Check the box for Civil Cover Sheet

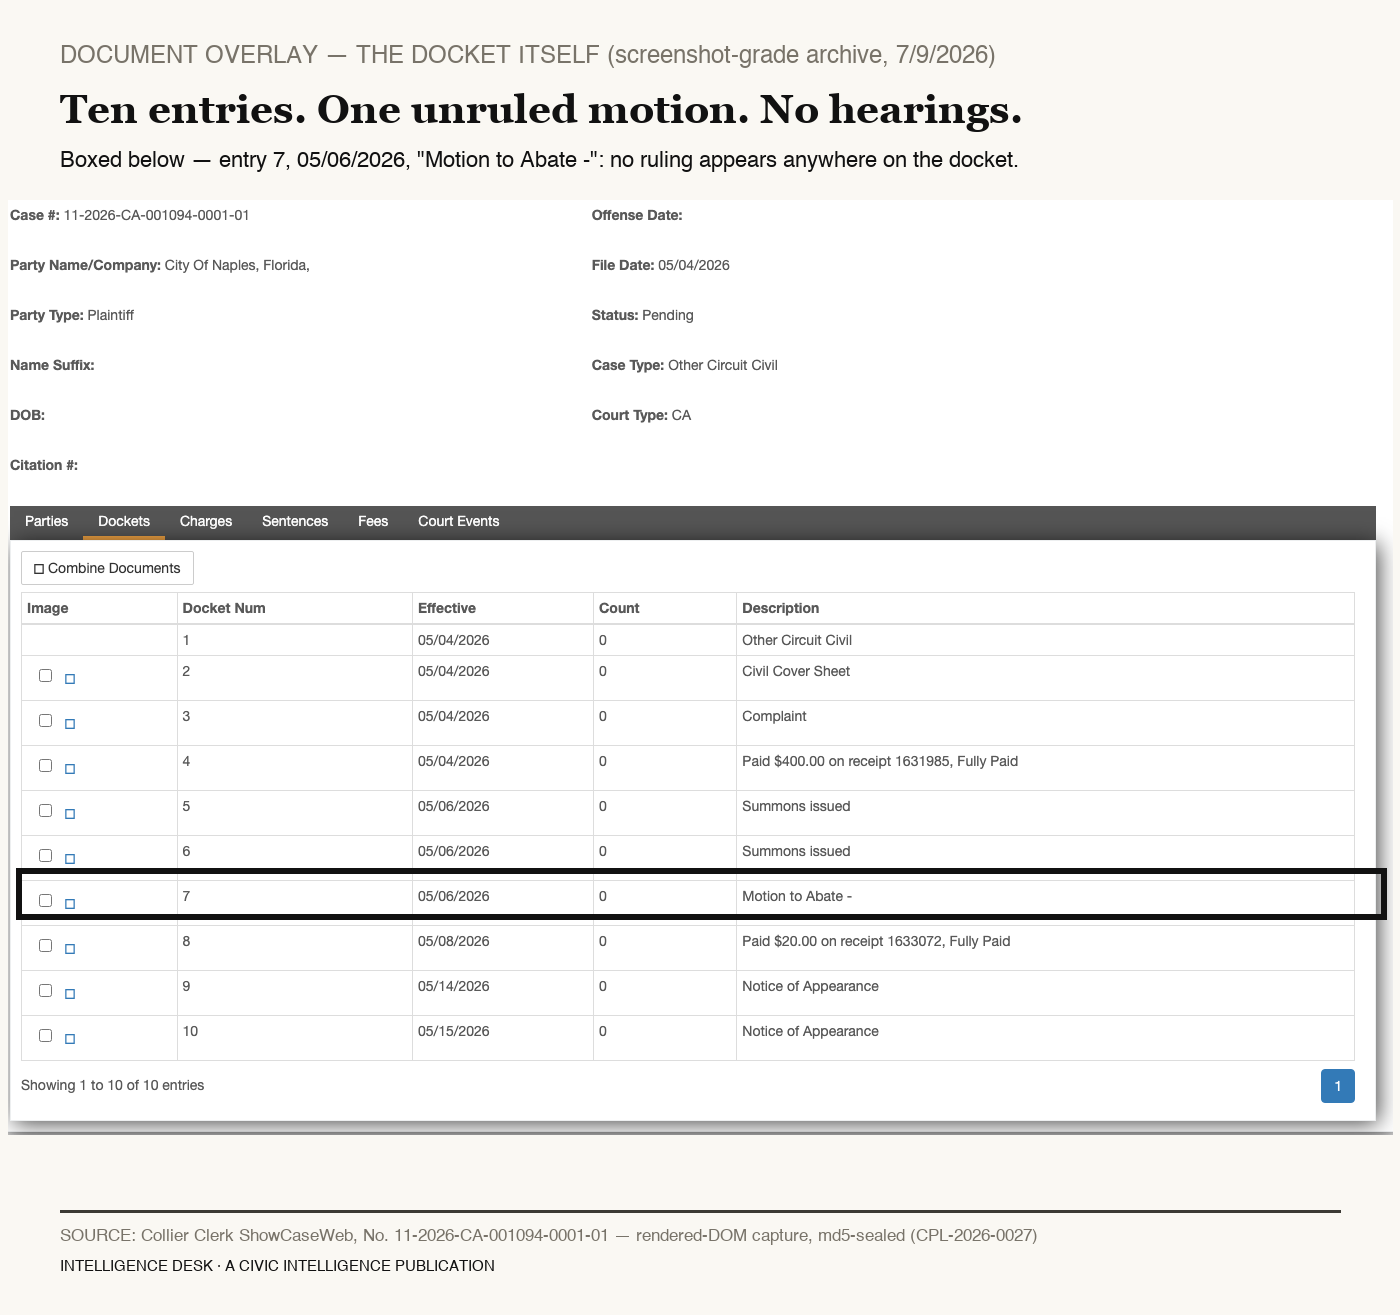click(x=45, y=675)
